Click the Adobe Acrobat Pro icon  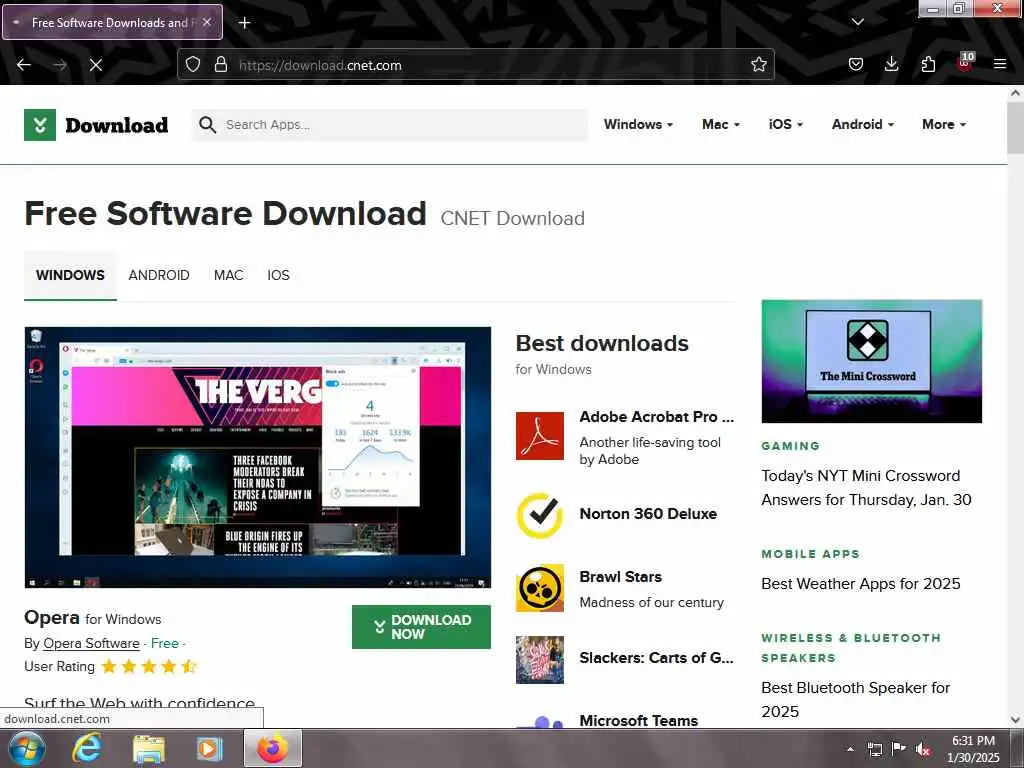click(539, 436)
